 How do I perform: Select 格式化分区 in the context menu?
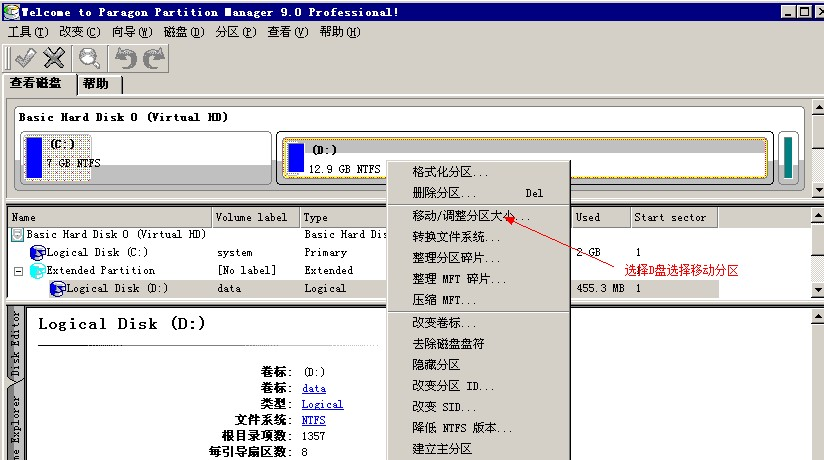(x=450, y=173)
